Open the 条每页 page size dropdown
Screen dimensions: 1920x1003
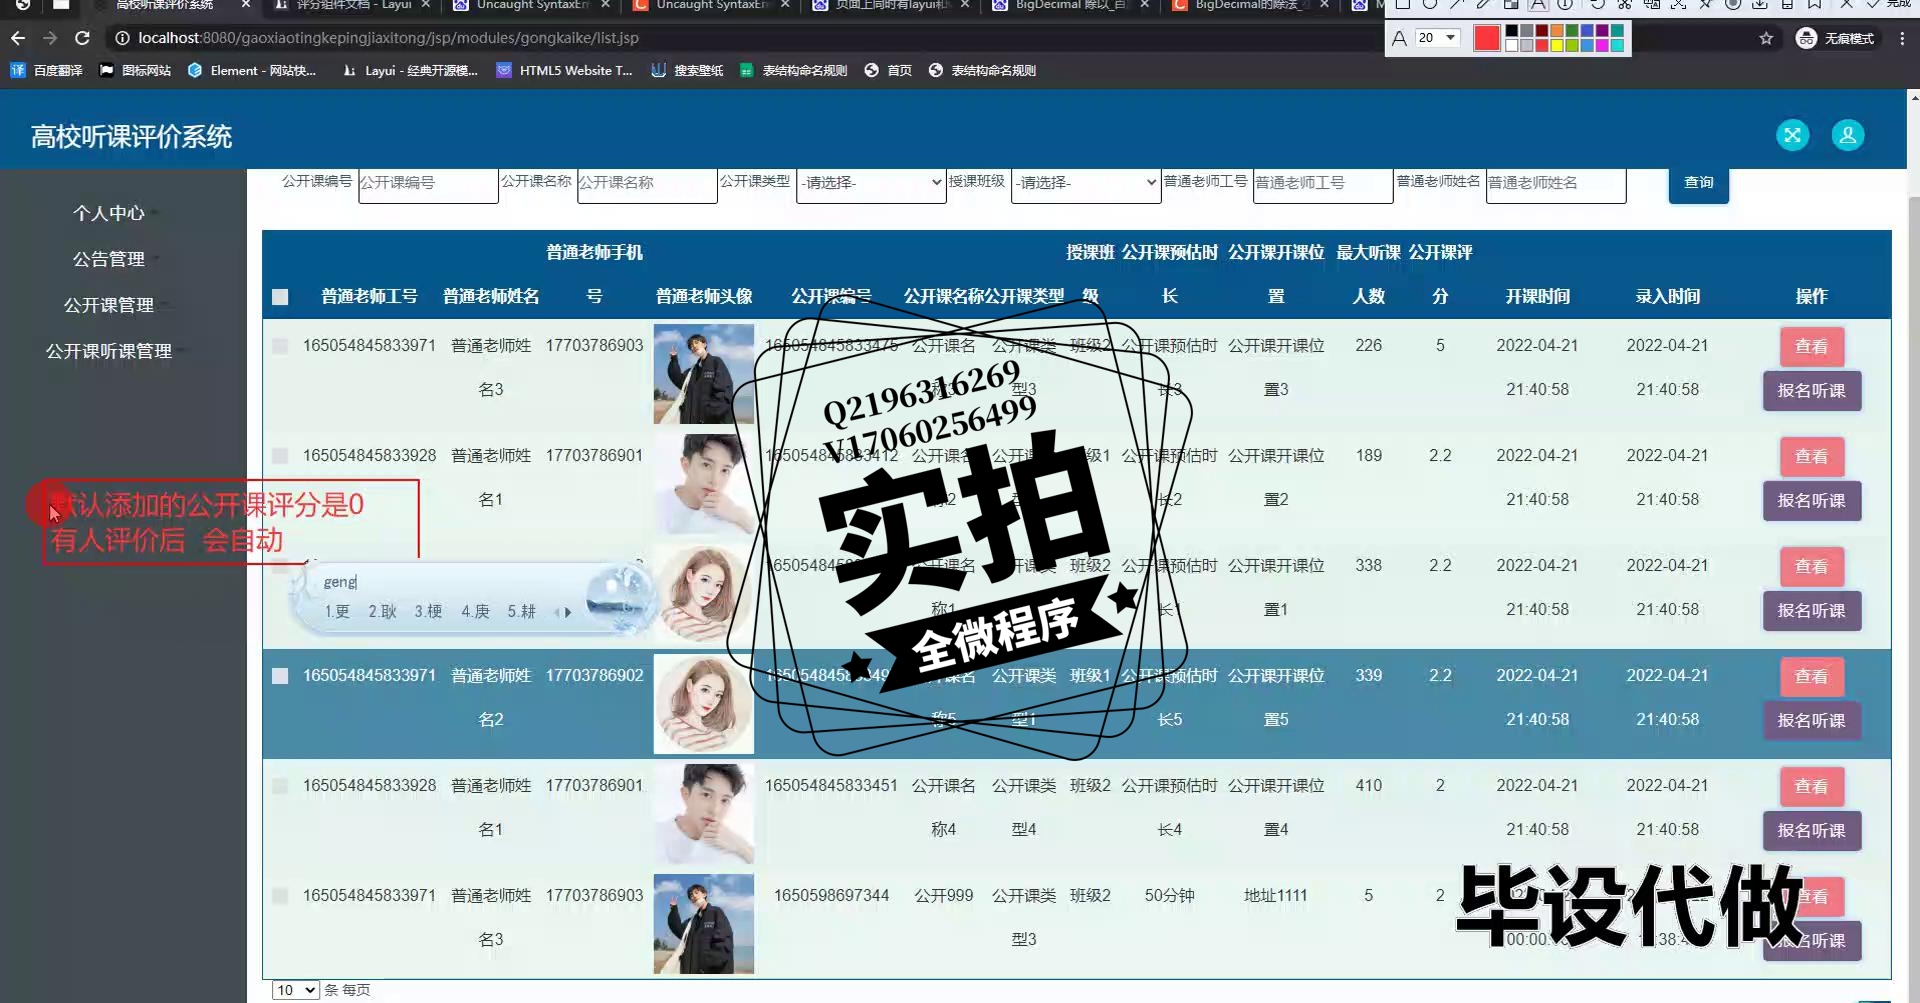[x=295, y=990]
